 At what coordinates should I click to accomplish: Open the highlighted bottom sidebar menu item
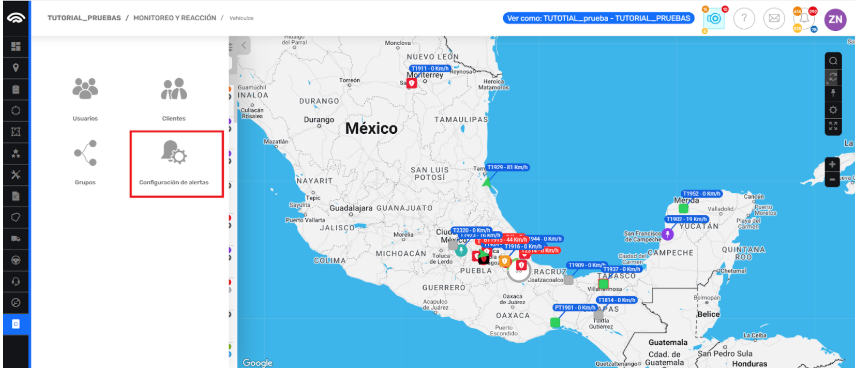[x=16, y=324]
